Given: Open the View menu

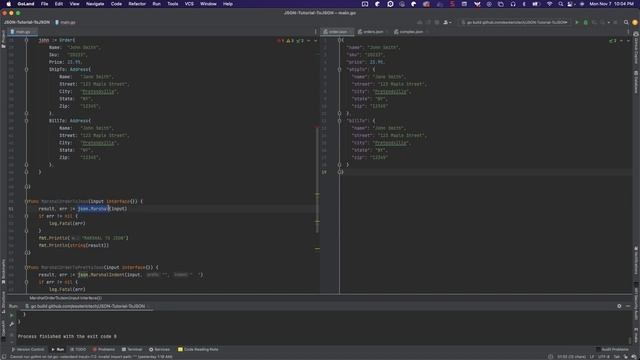Looking at the screenshot, I should 74,4.
